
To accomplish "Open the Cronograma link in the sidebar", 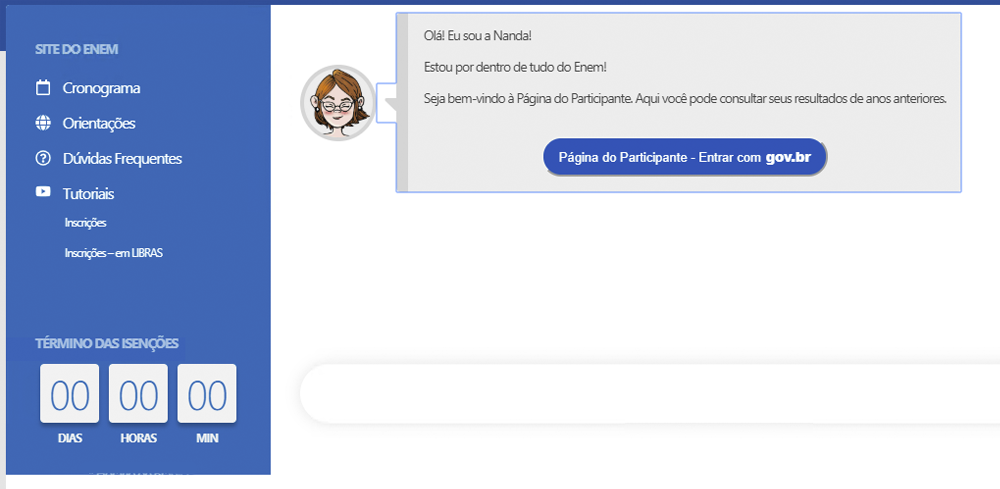I will [x=101, y=88].
